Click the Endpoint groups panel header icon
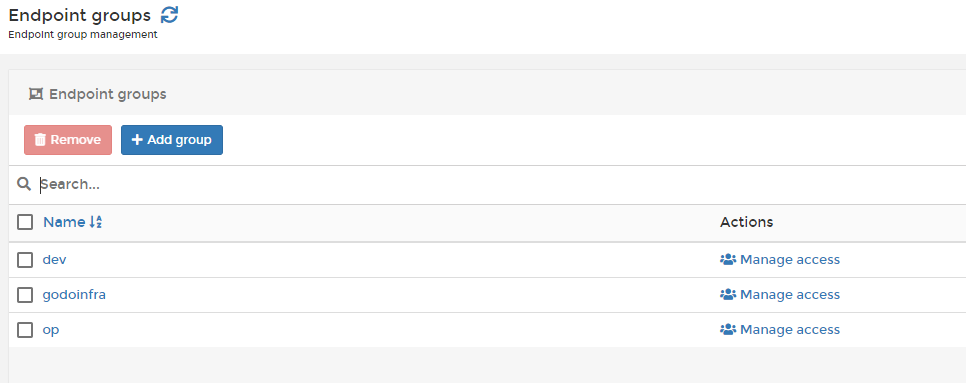The image size is (966, 383). point(36,94)
